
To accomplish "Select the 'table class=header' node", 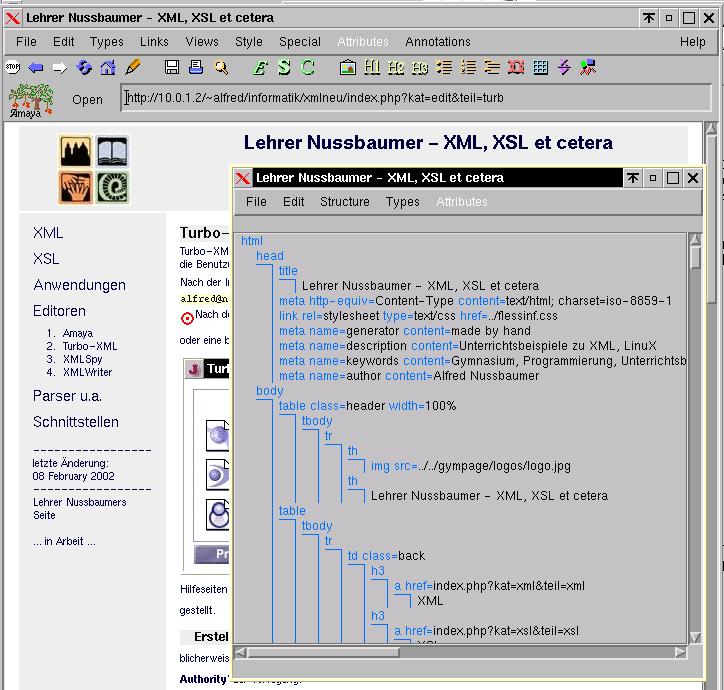I will [x=367, y=406].
